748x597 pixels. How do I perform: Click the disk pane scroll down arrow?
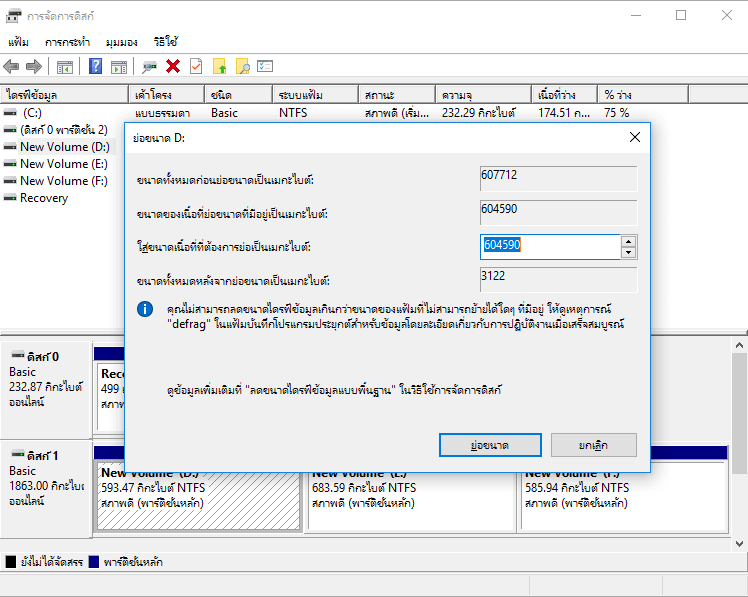[739, 544]
